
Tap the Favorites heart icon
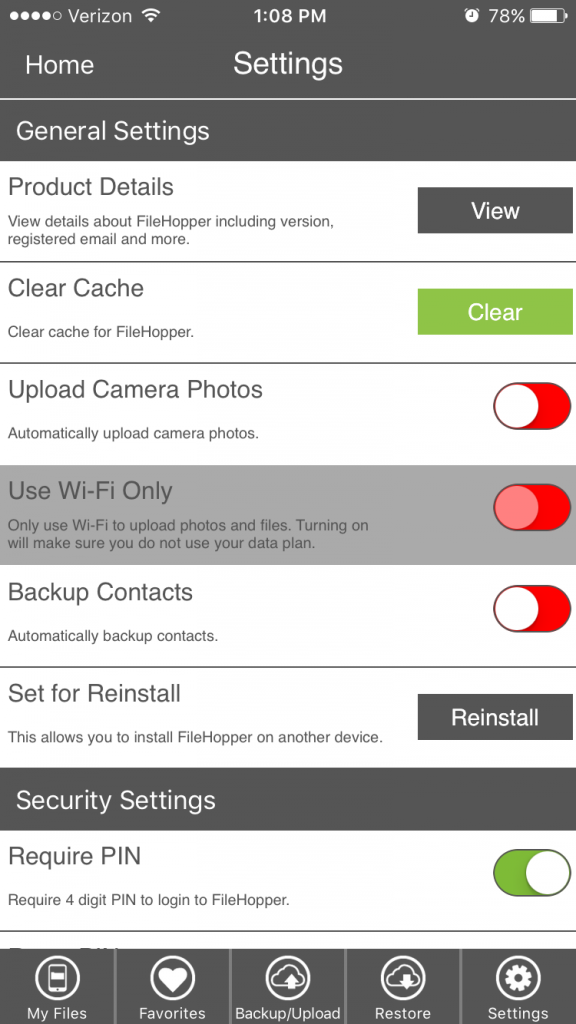pos(172,978)
